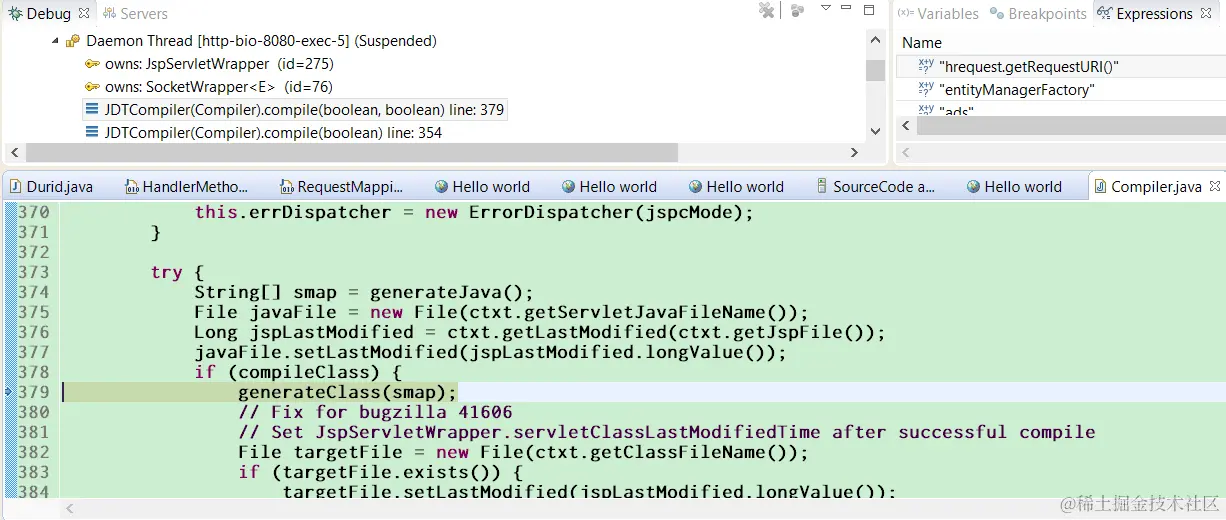This screenshot has height=520, width=1226.
Task: Click watch icon beside hrequest.getRequestURI()
Action: [x=926, y=66]
